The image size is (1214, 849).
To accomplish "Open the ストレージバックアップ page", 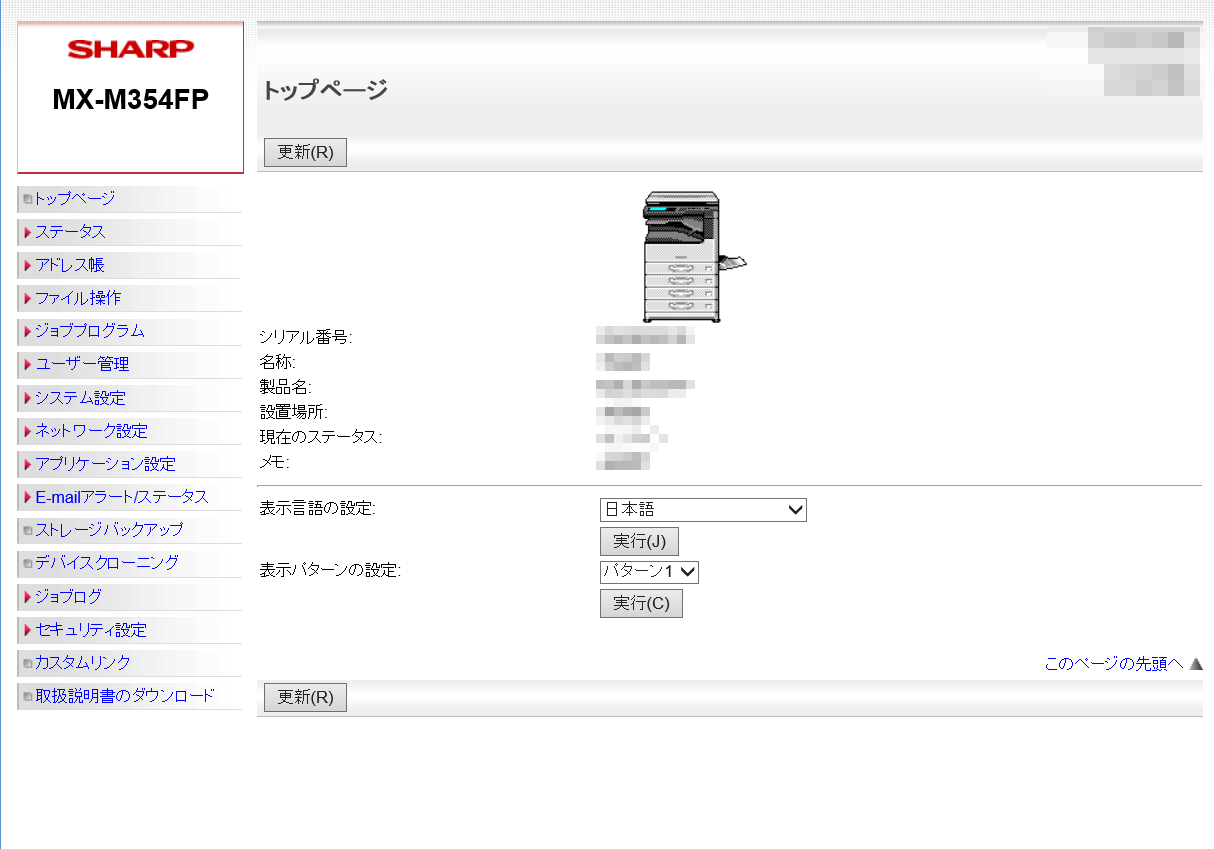I will (x=109, y=529).
